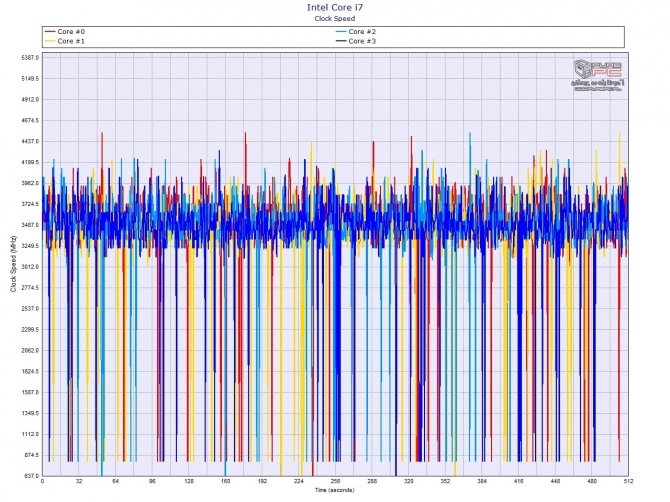This screenshot has width=670, height=502.
Task: Click the 3012.0 y-axis value
Action: (x=30, y=267)
